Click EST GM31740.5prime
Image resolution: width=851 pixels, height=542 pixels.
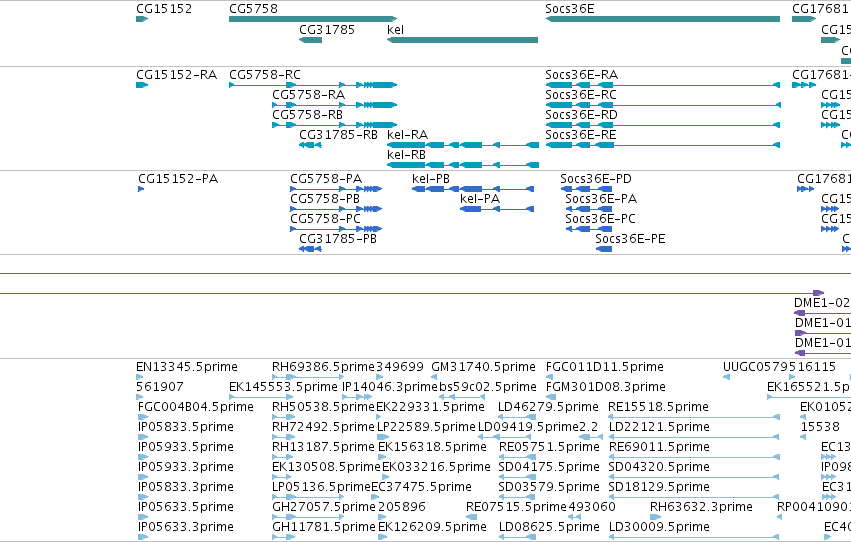[484, 367]
